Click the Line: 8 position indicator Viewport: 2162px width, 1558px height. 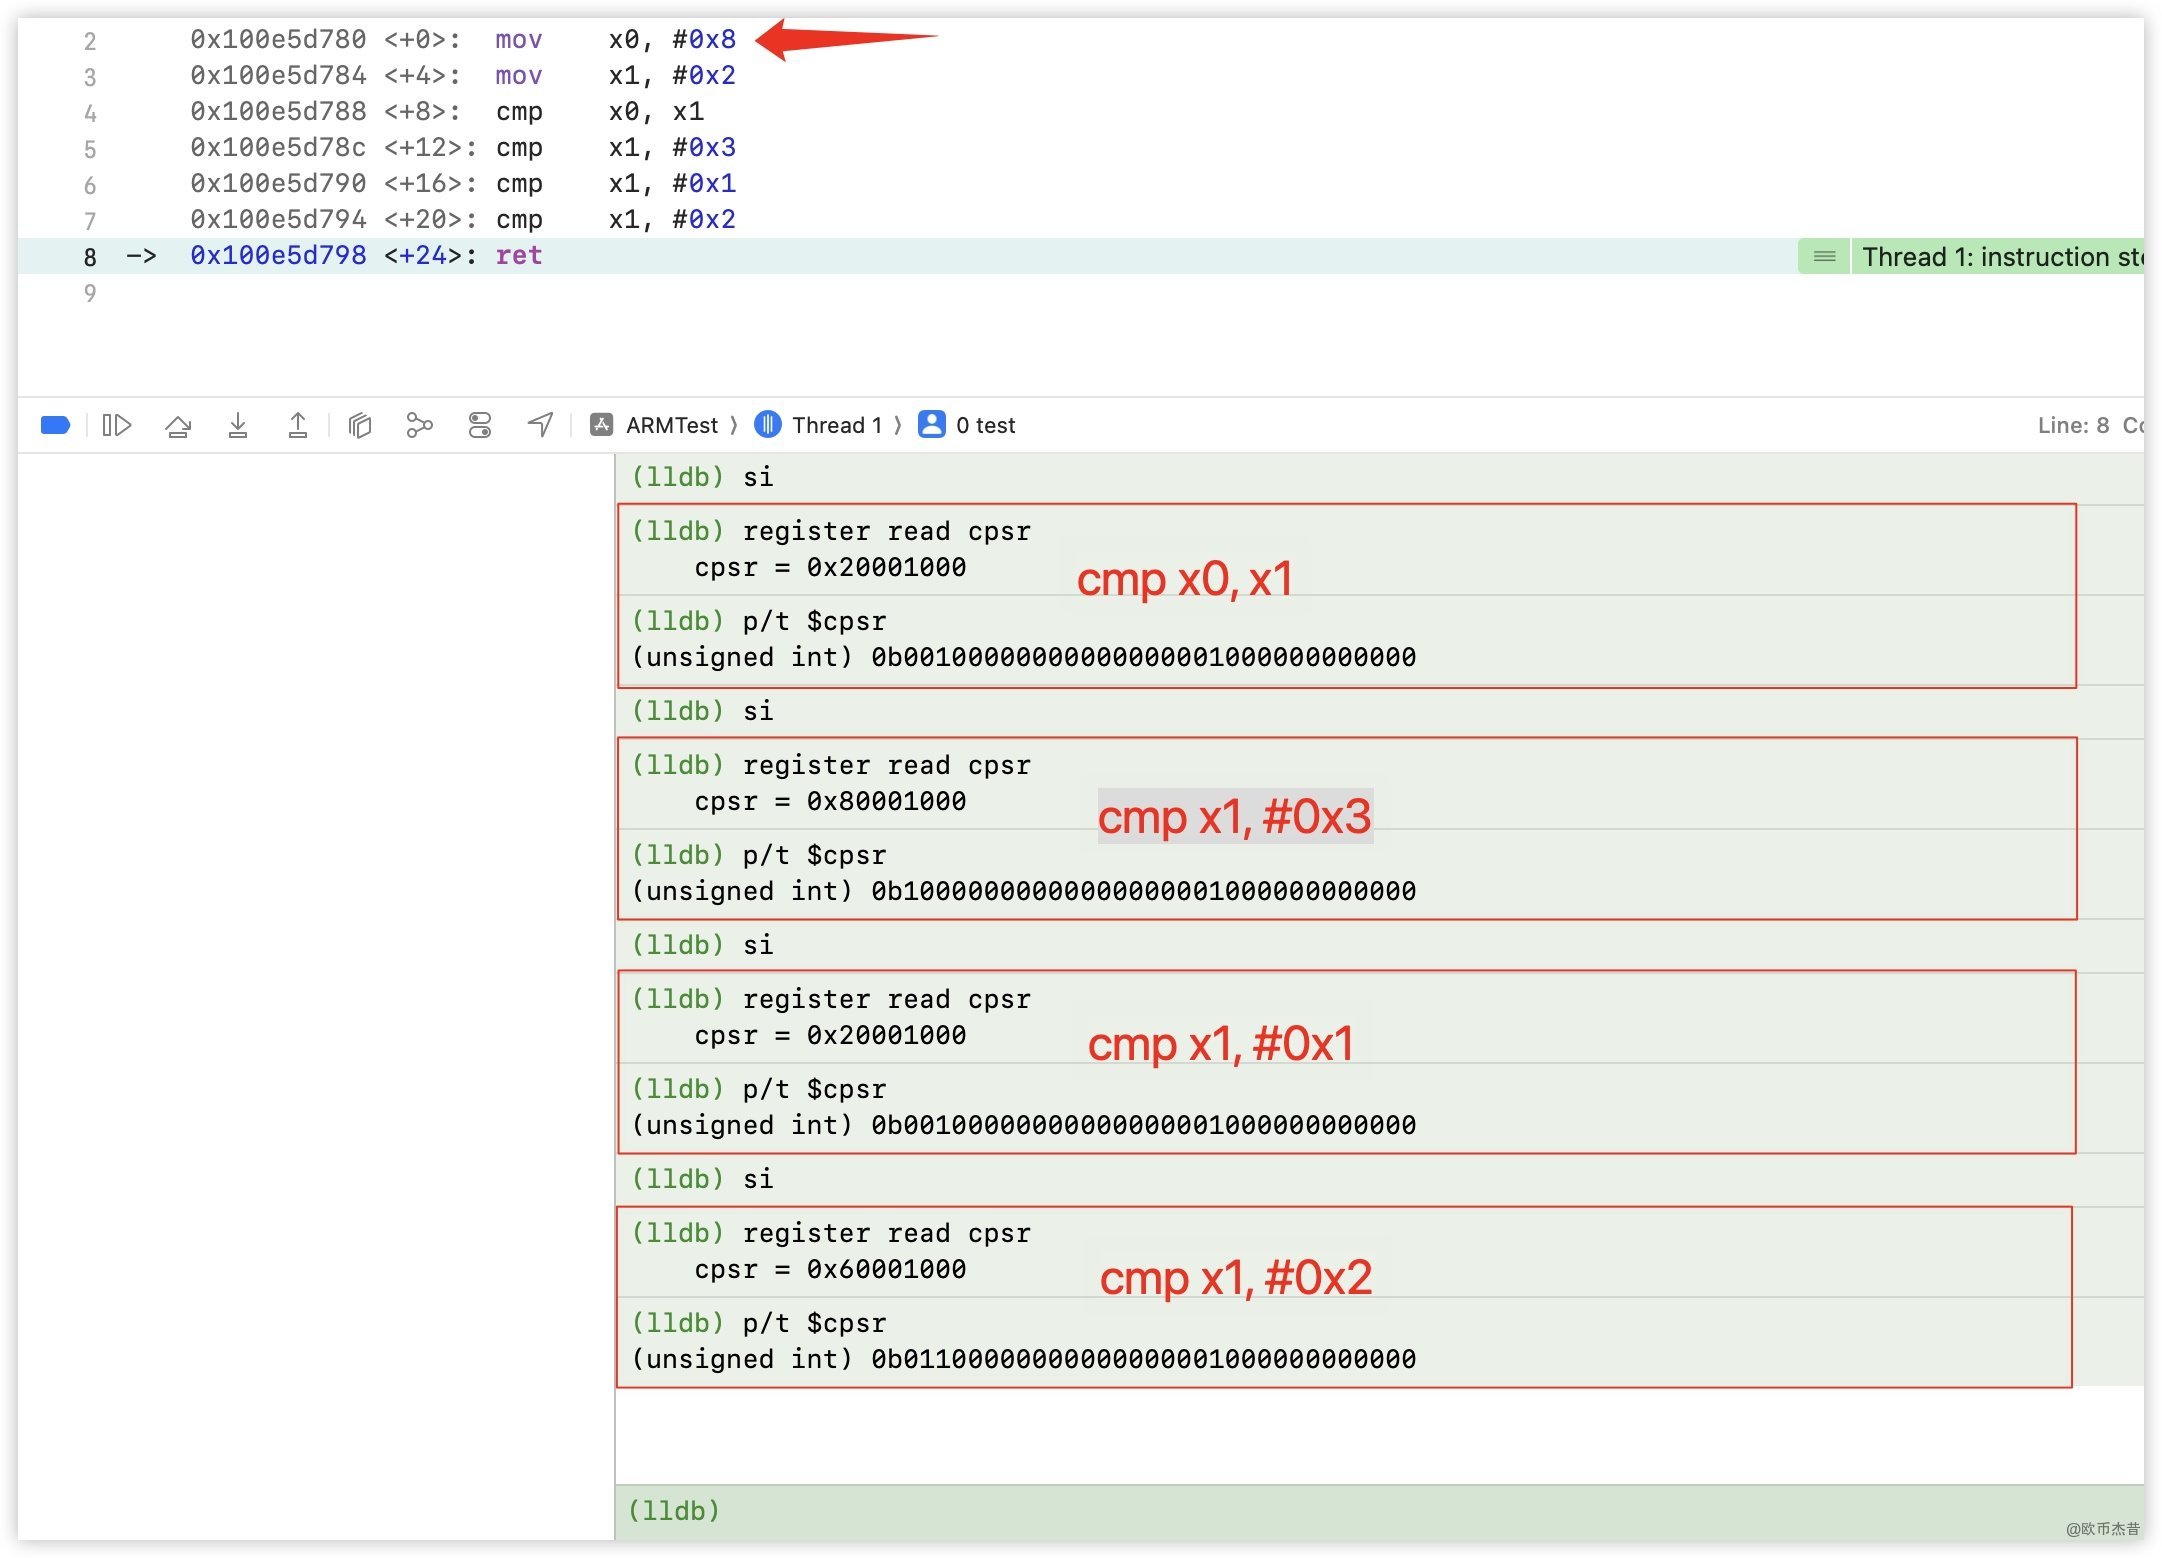2072,425
